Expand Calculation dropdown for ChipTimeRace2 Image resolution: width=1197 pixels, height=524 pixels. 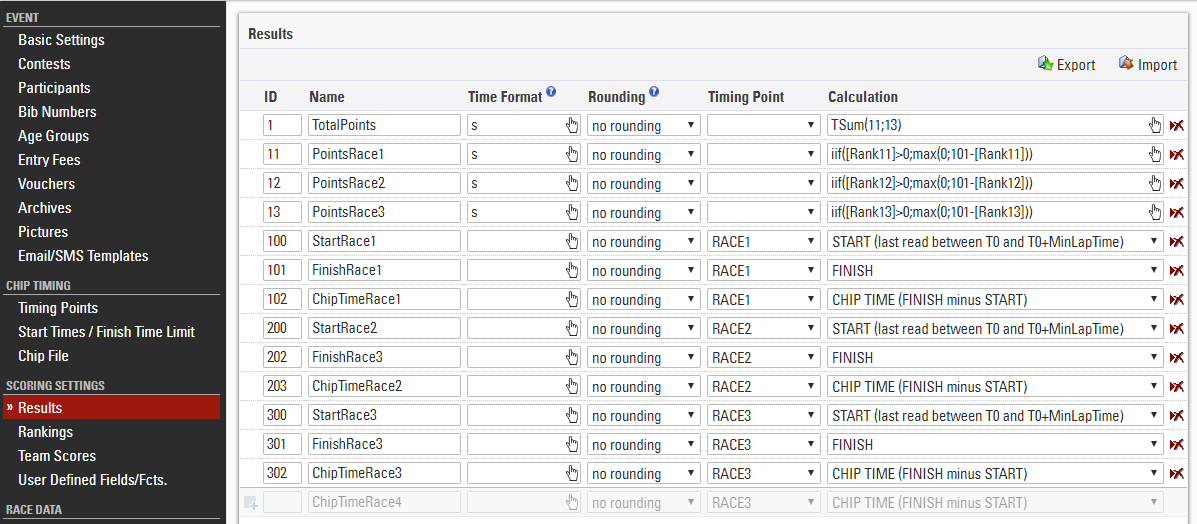click(x=996, y=386)
